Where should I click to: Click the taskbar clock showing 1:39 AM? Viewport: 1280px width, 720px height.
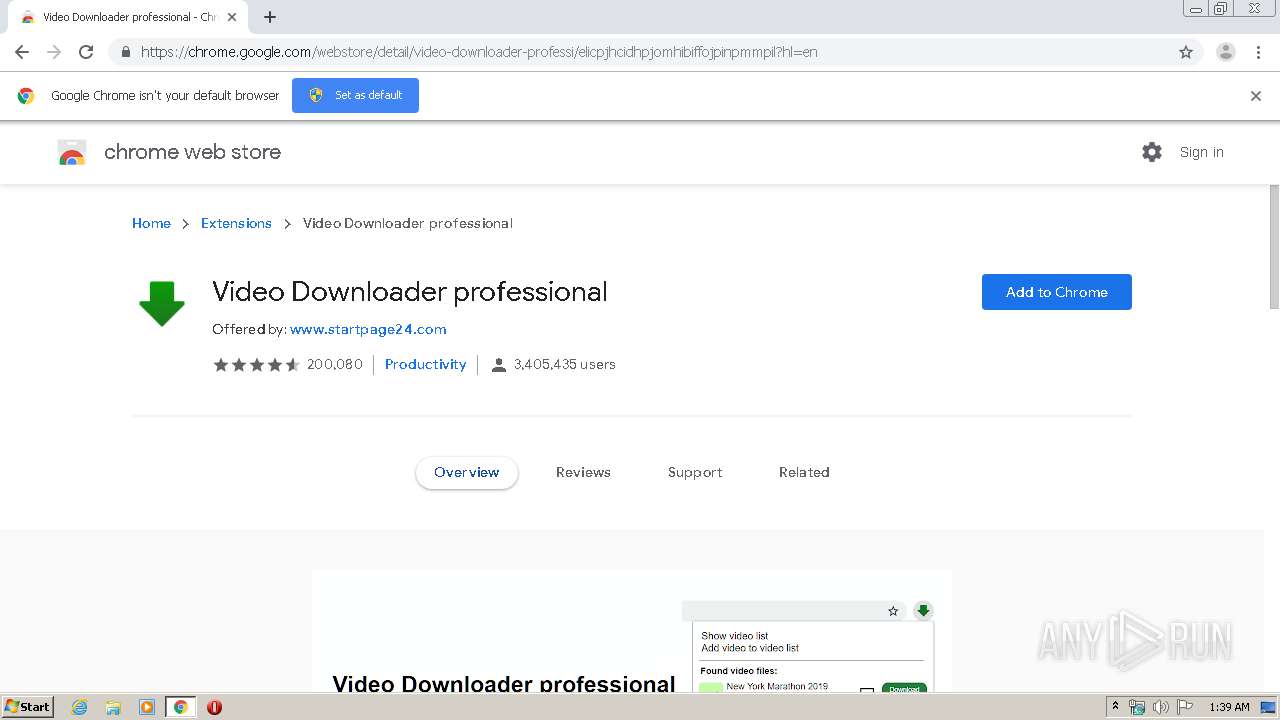point(1229,707)
